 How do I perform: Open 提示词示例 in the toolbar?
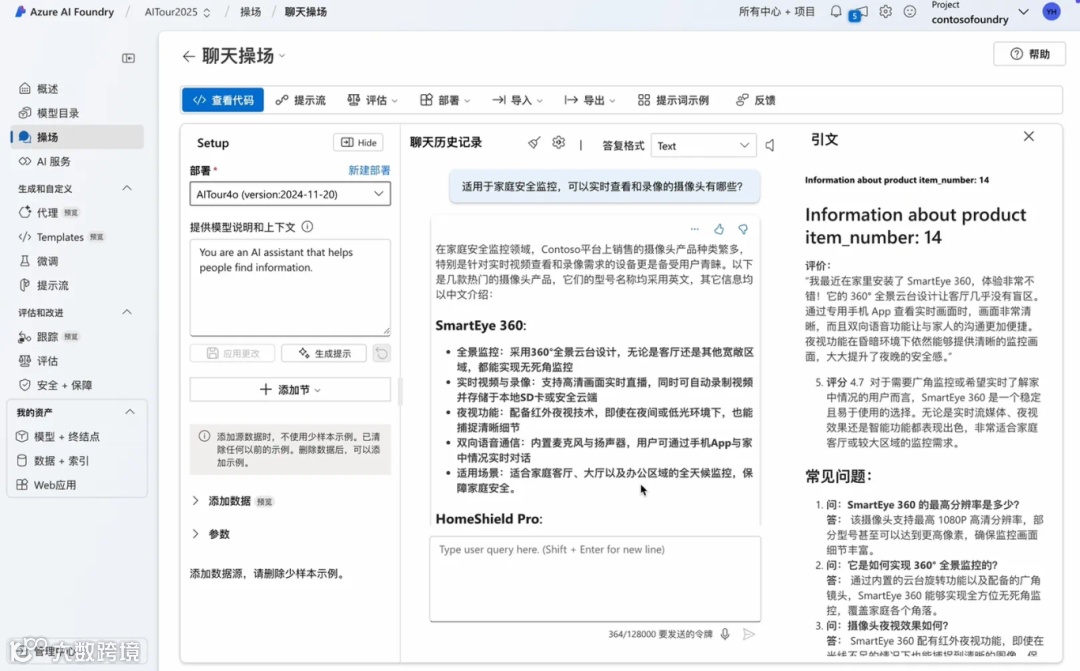[673, 100]
